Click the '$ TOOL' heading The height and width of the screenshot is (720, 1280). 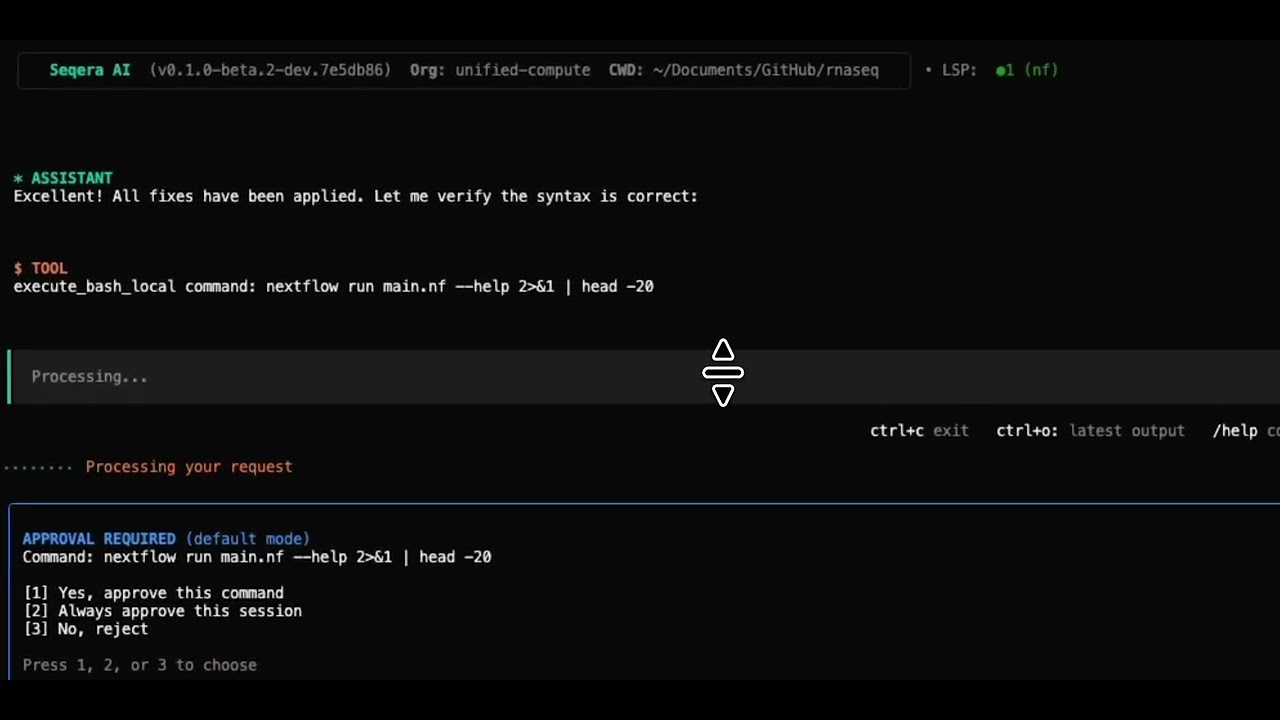(x=41, y=268)
